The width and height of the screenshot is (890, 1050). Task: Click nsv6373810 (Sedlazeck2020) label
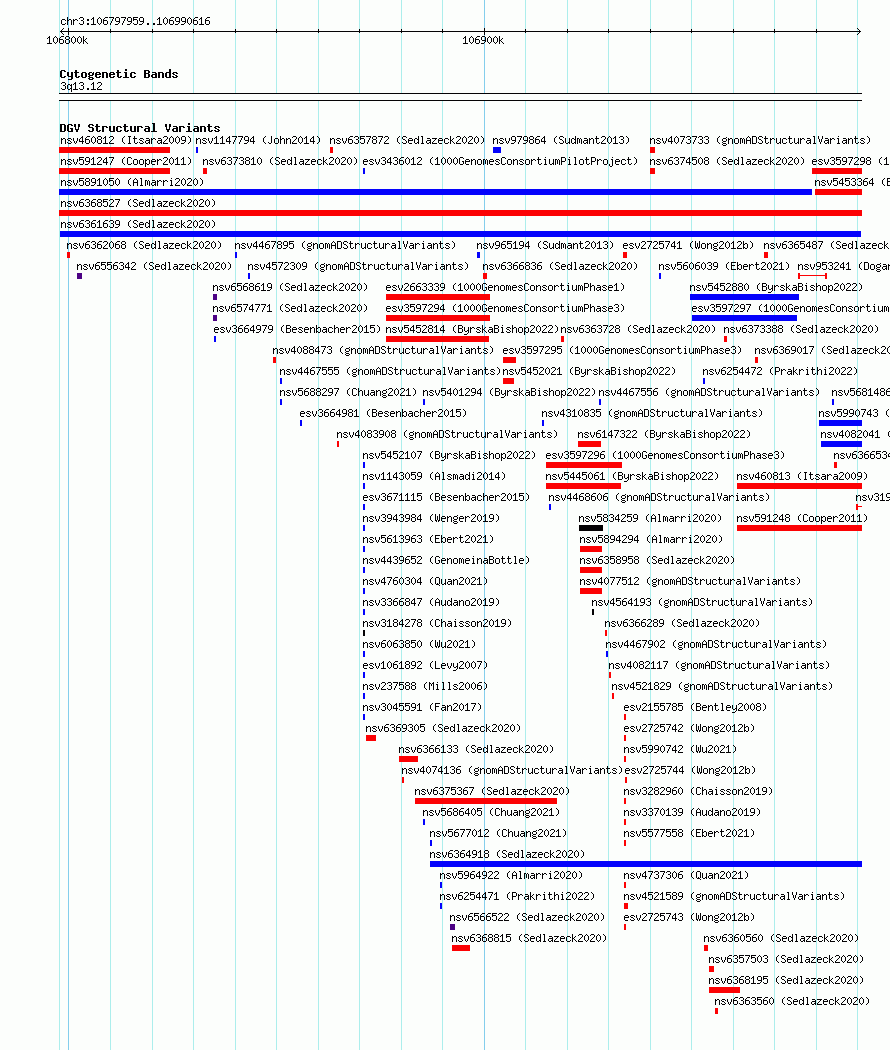coord(280,161)
